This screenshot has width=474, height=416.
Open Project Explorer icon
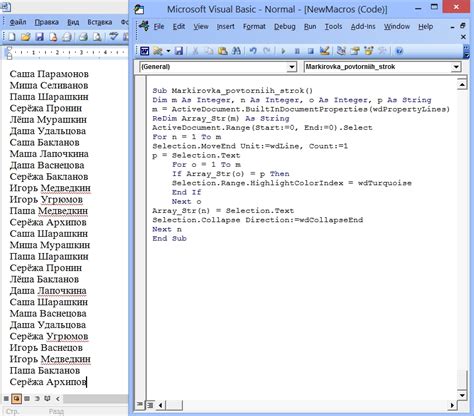(341, 51)
